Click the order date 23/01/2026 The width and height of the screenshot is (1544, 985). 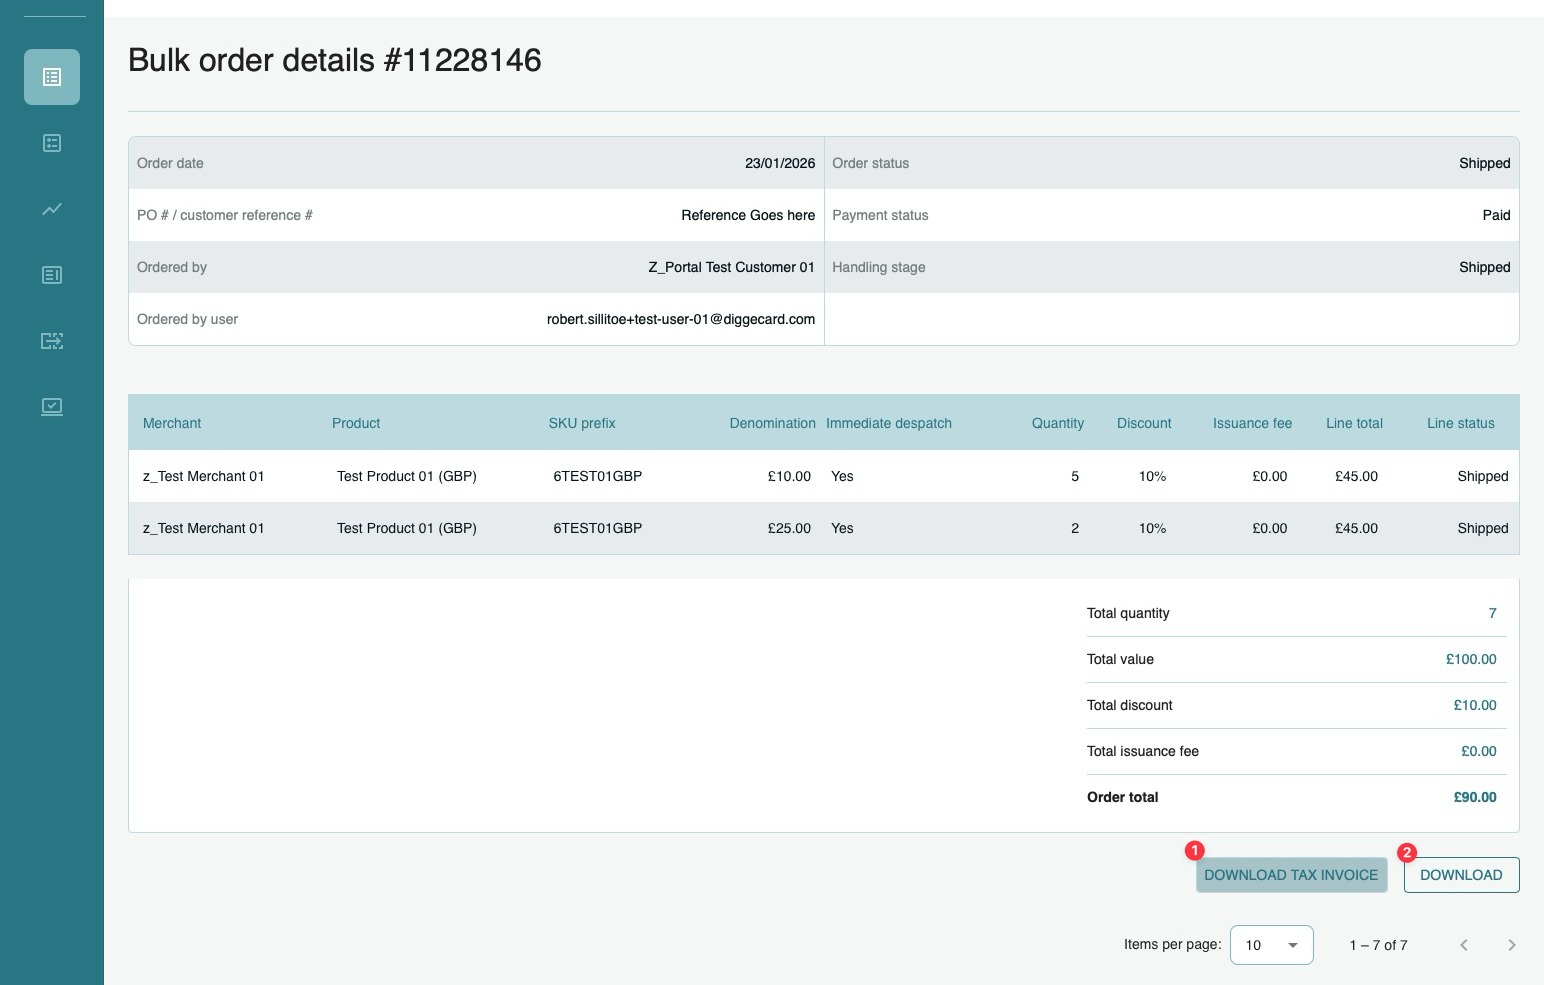[780, 163]
